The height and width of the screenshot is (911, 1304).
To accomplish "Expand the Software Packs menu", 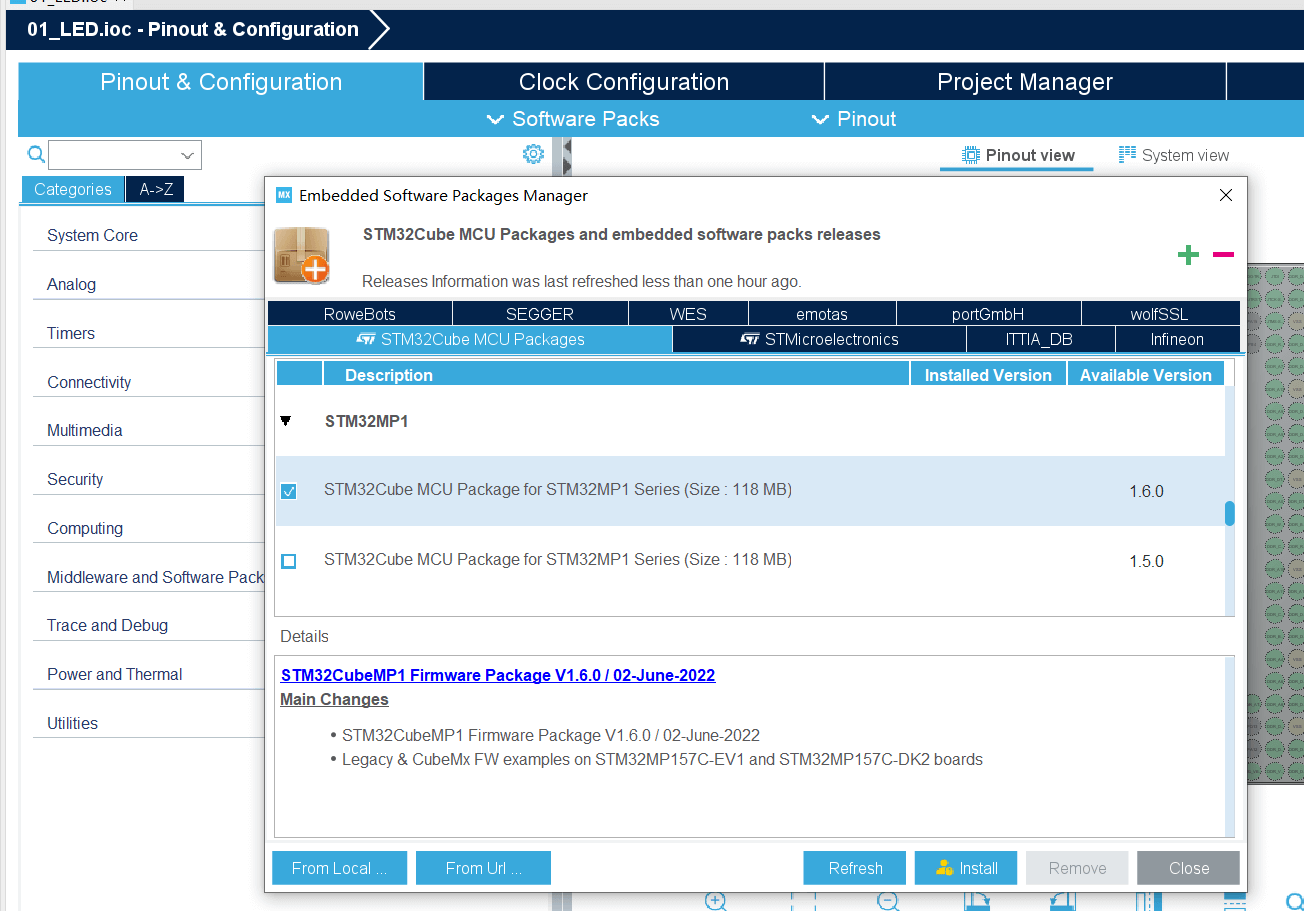I will coord(573,119).
